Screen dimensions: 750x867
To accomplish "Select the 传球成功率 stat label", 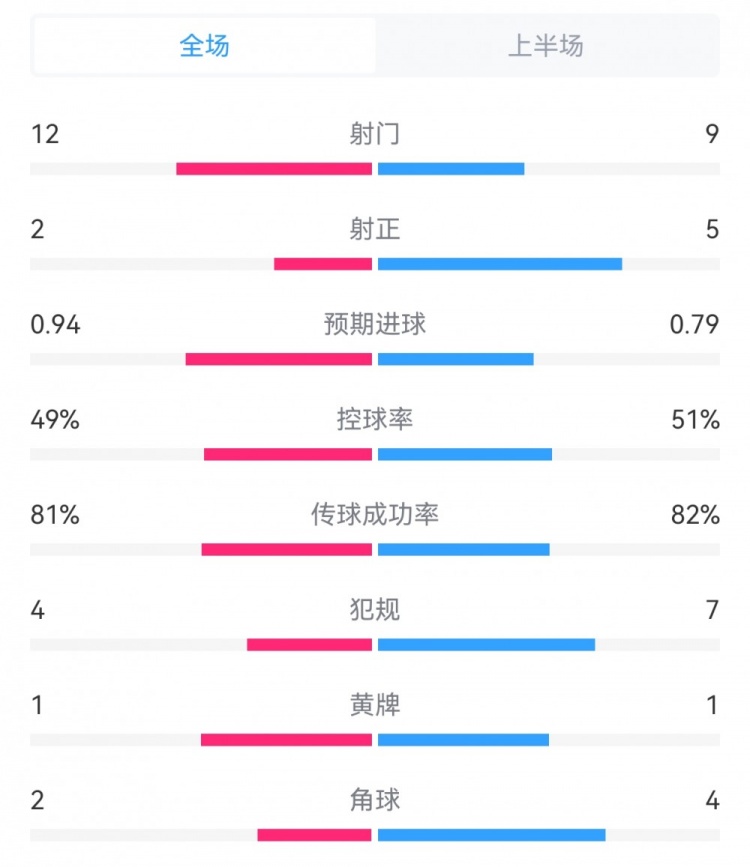I will pos(374,514).
